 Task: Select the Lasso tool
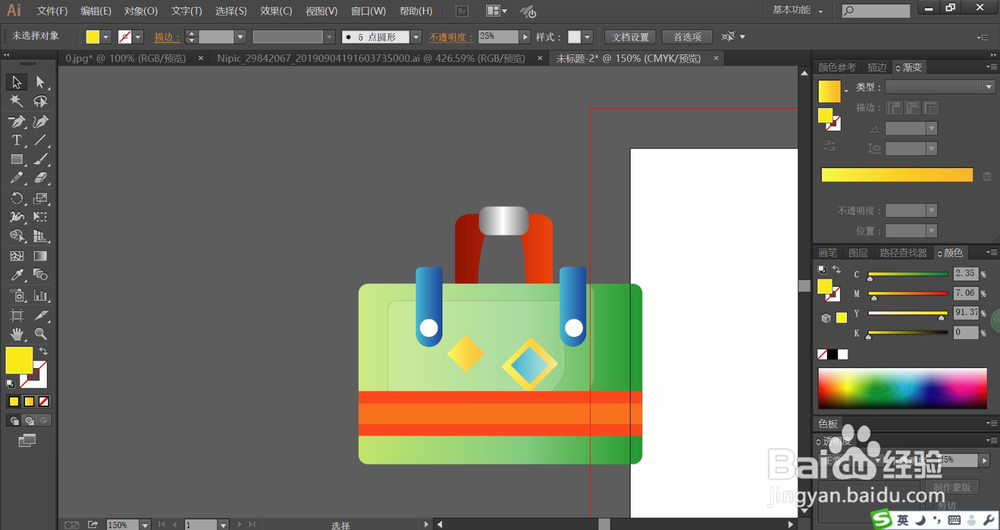pos(41,101)
